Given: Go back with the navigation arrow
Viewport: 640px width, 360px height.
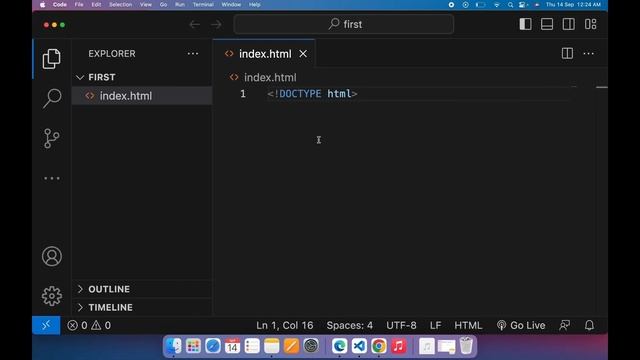Looking at the screenshot, I should (x=195, y=24).
